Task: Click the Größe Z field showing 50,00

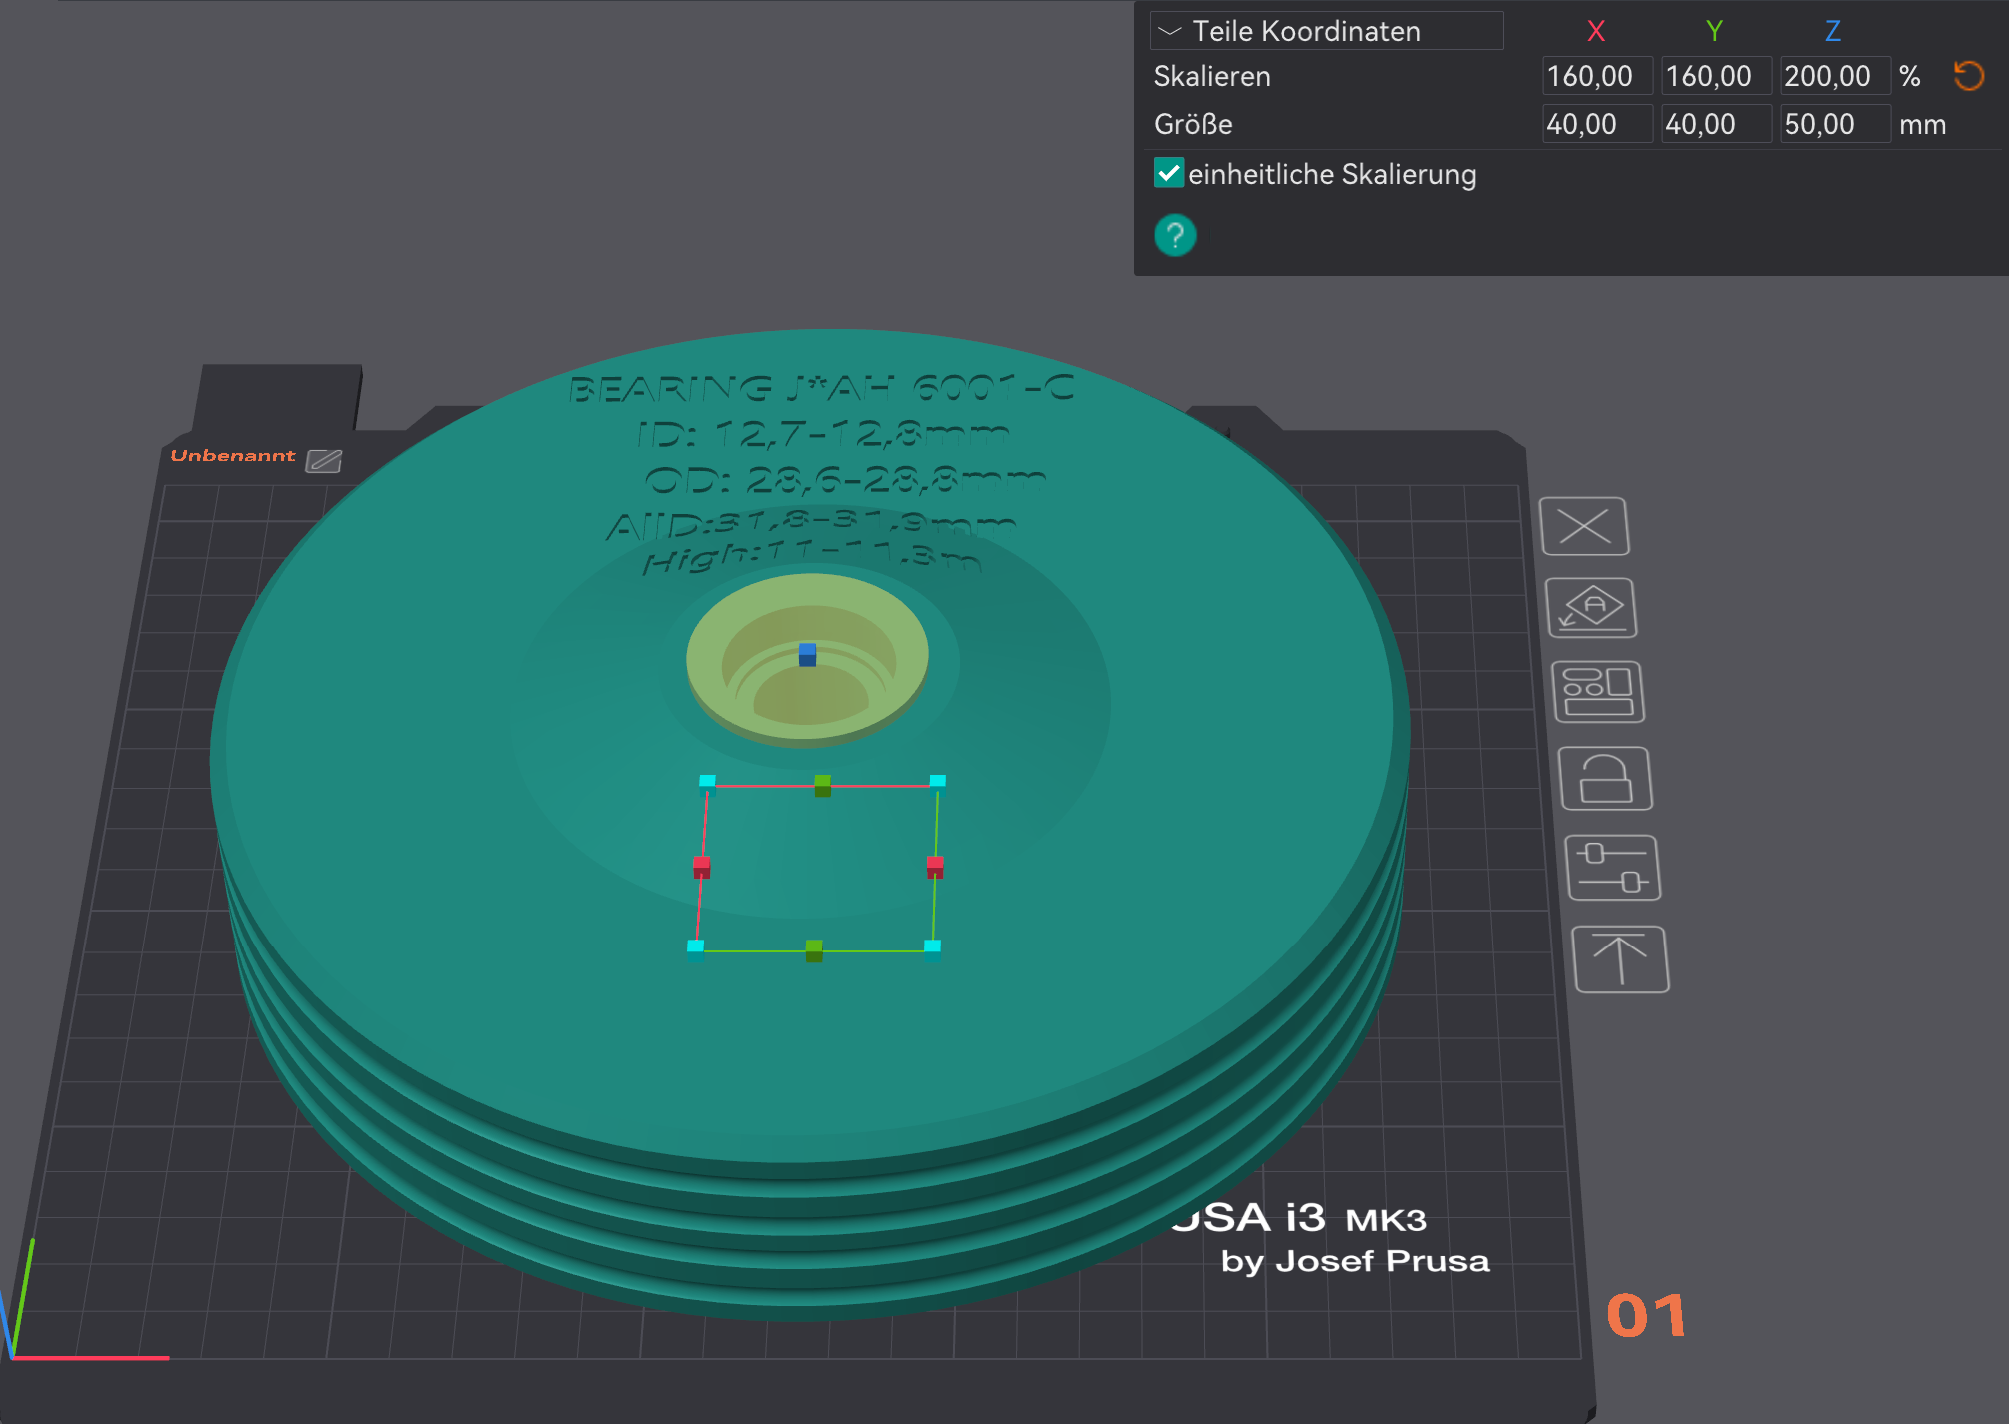Action: click(1834, 124)
